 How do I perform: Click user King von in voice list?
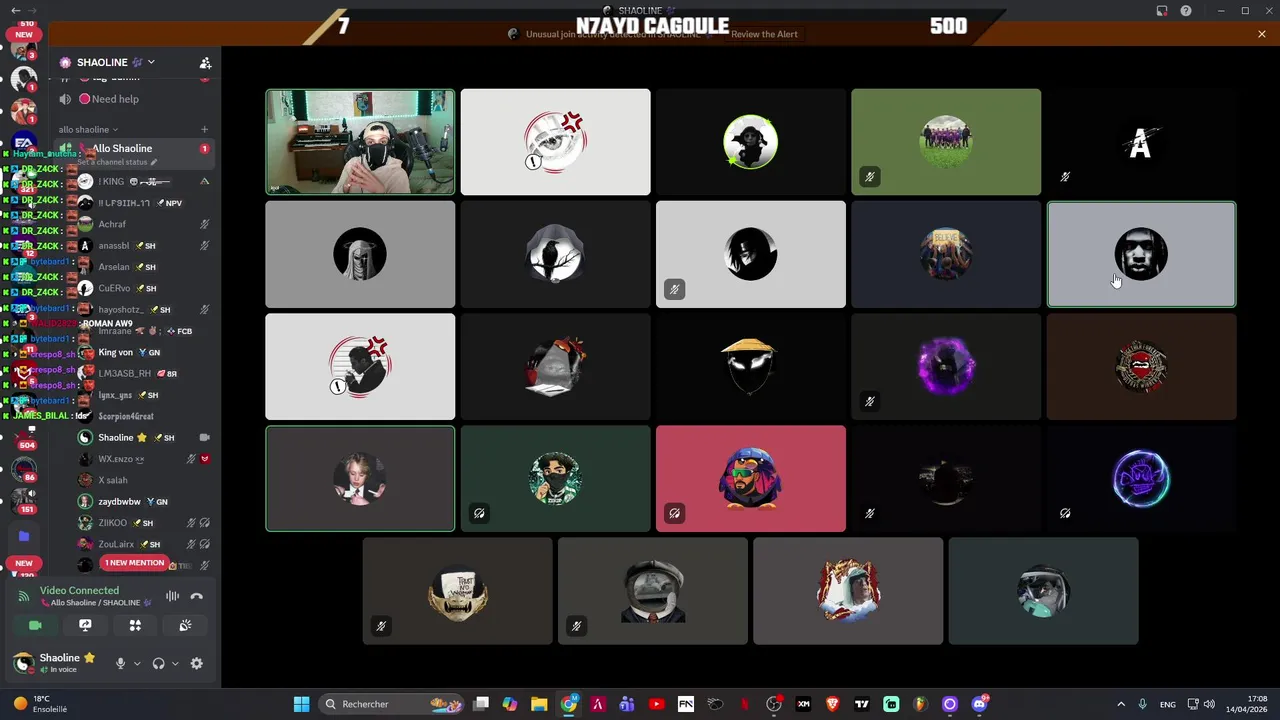(143, 352)
